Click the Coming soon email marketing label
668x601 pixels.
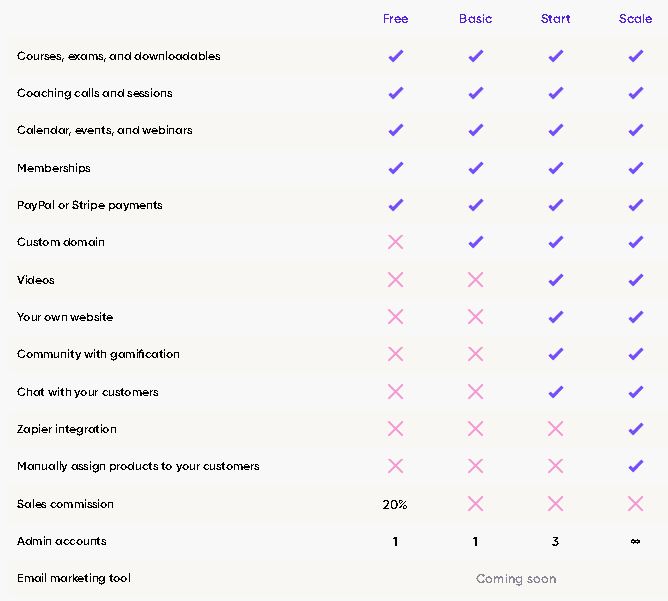click(x=516, y=578)
